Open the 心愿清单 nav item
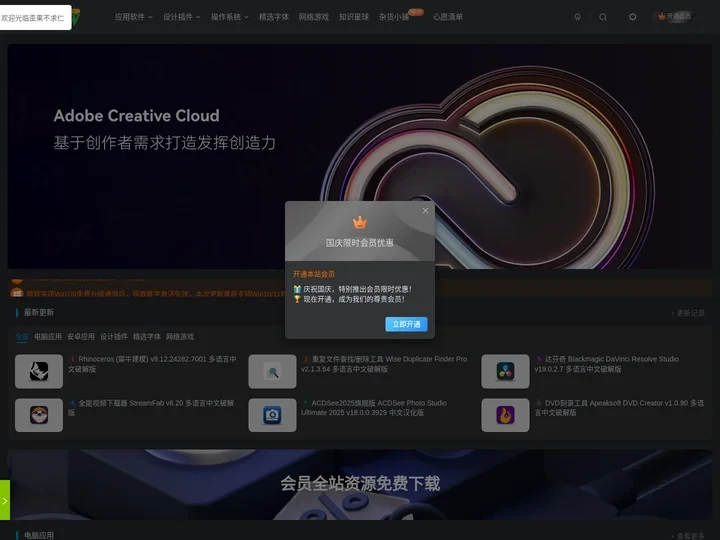The width and height of the screenshot is (720, 540). point(448,17)
